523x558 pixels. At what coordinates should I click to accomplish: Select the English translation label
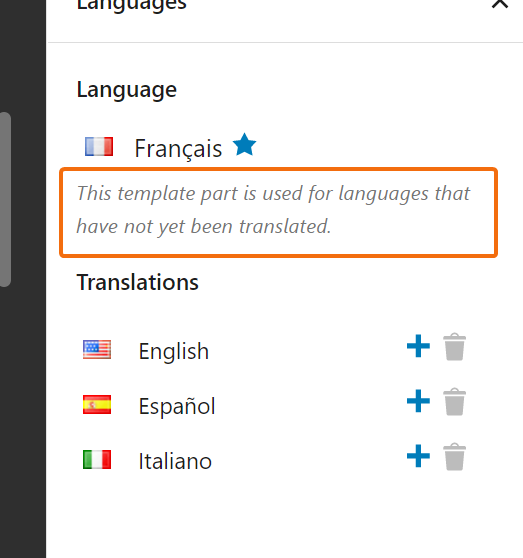[174, 351]
